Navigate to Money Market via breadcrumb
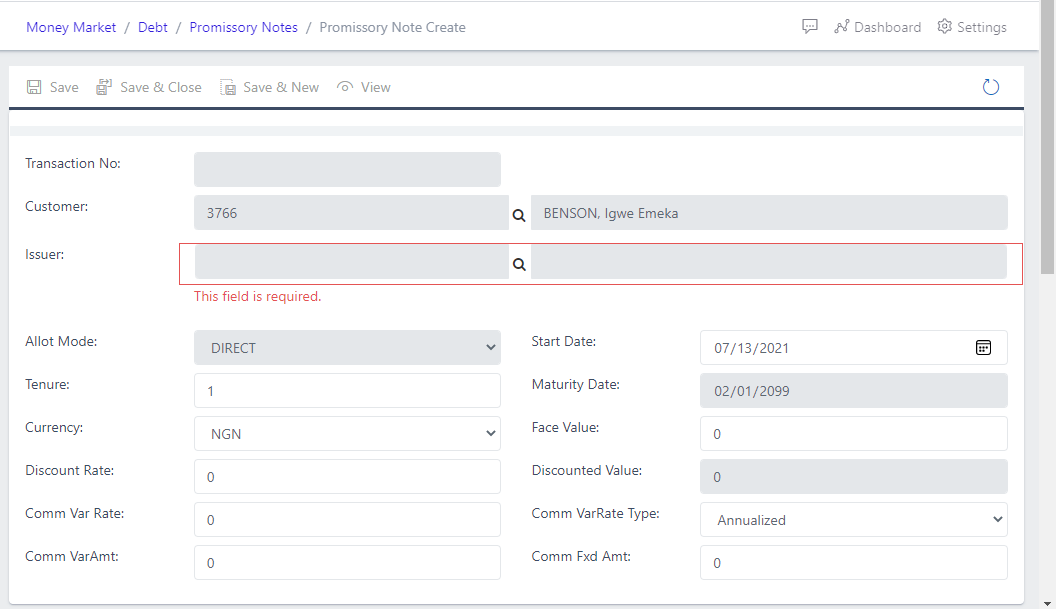Viewport: 1056px width, 609px height. (70, 27)
